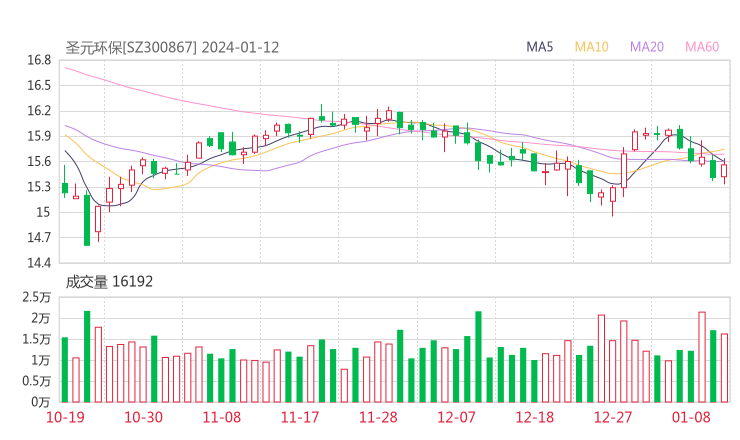Click the 15.3 price axis value

click(39, 187)
